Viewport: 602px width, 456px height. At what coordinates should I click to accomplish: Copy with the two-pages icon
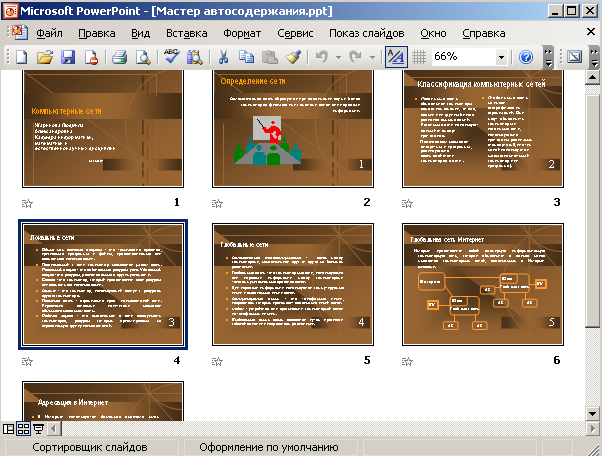point(246,57)
